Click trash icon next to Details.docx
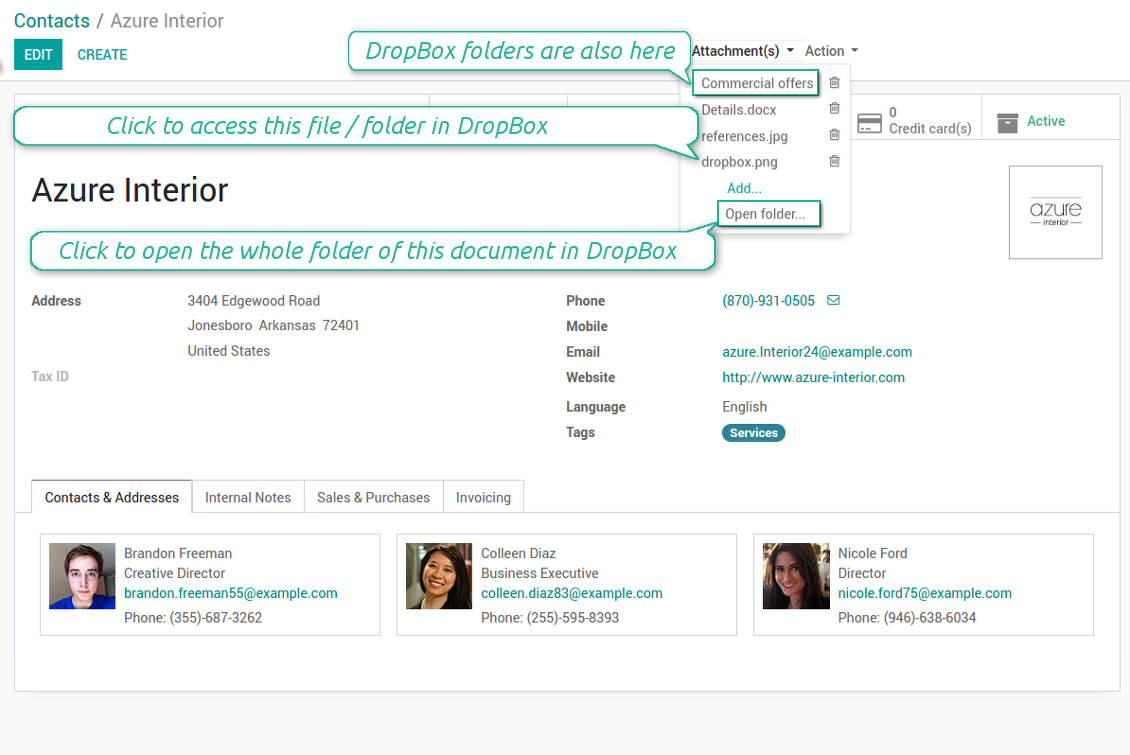 [x=834, y=109]
